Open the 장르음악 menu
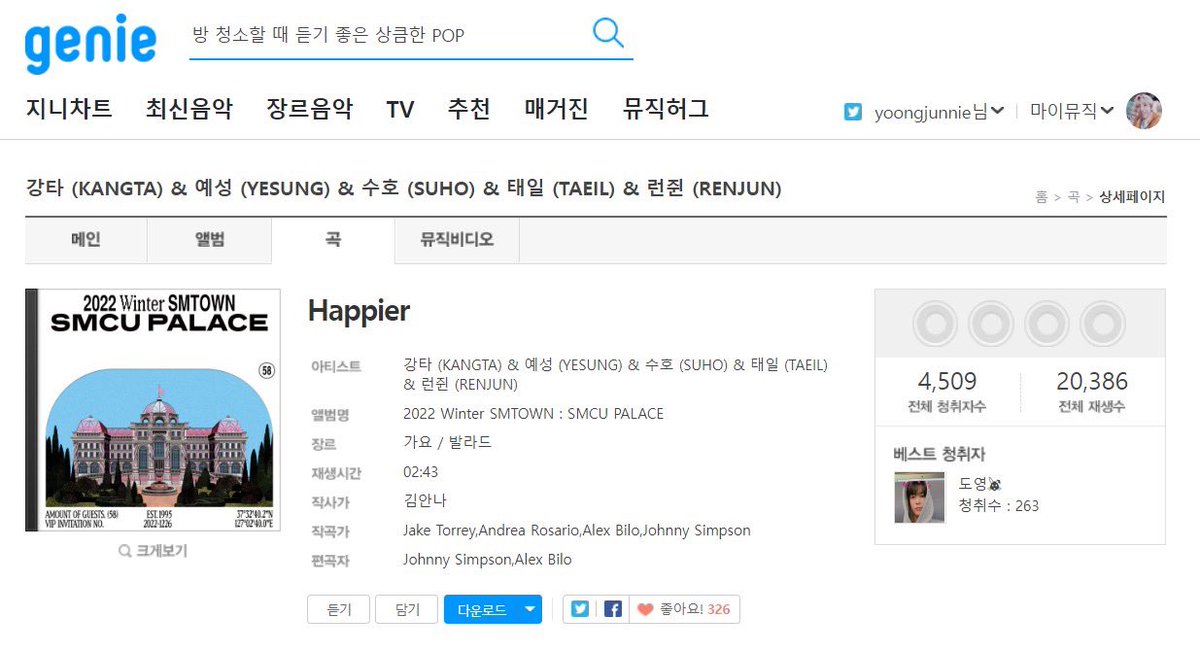The width and height of the screenshot is (1200, 651). 310,109
